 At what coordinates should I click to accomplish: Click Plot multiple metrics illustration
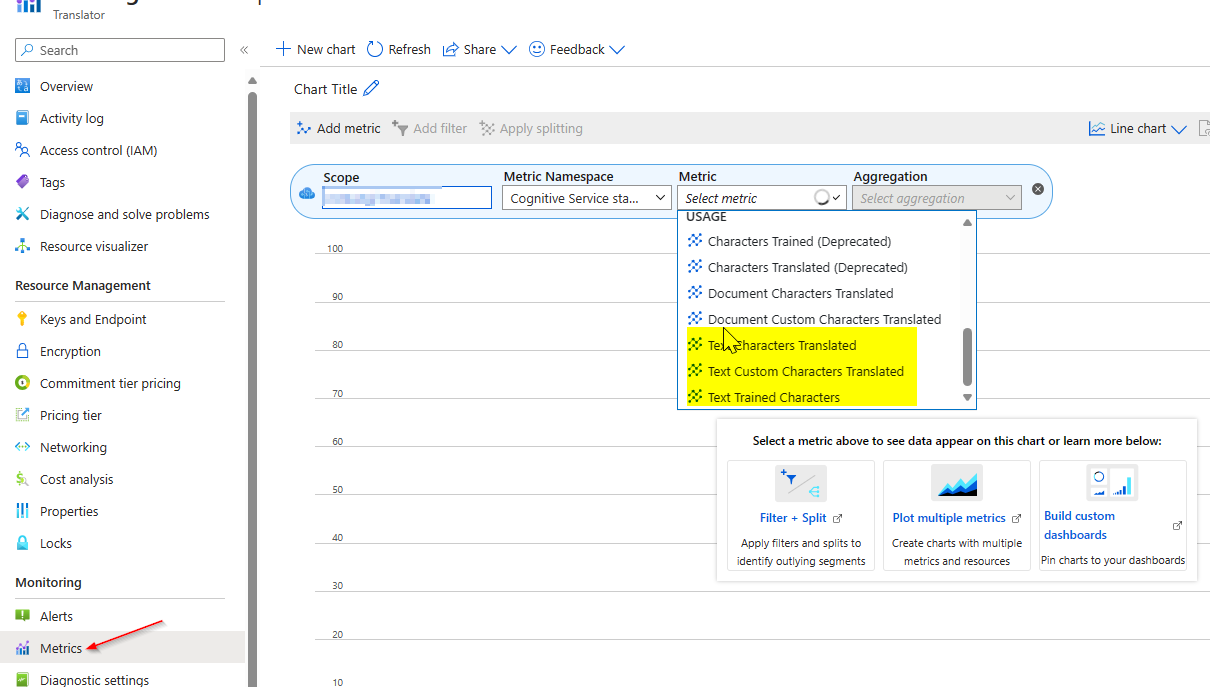956,482
